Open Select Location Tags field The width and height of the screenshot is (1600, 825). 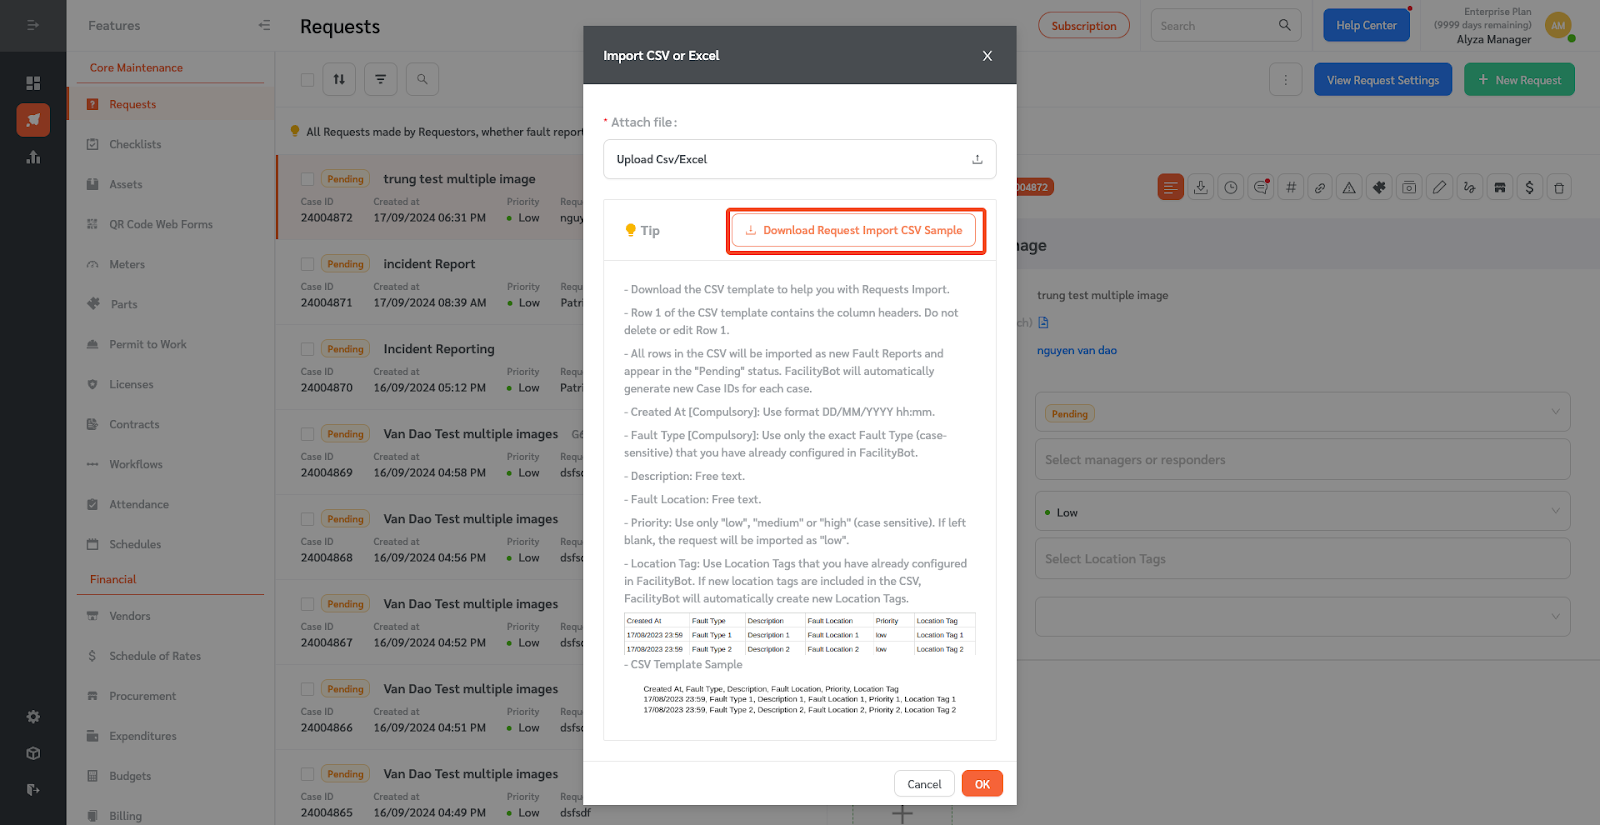point(1302,559)
